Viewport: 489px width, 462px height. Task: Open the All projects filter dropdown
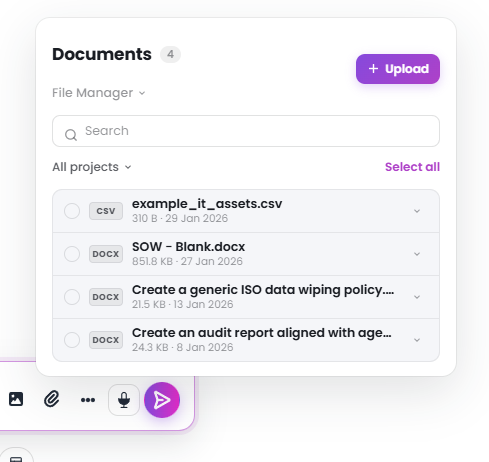coord(92,167)
